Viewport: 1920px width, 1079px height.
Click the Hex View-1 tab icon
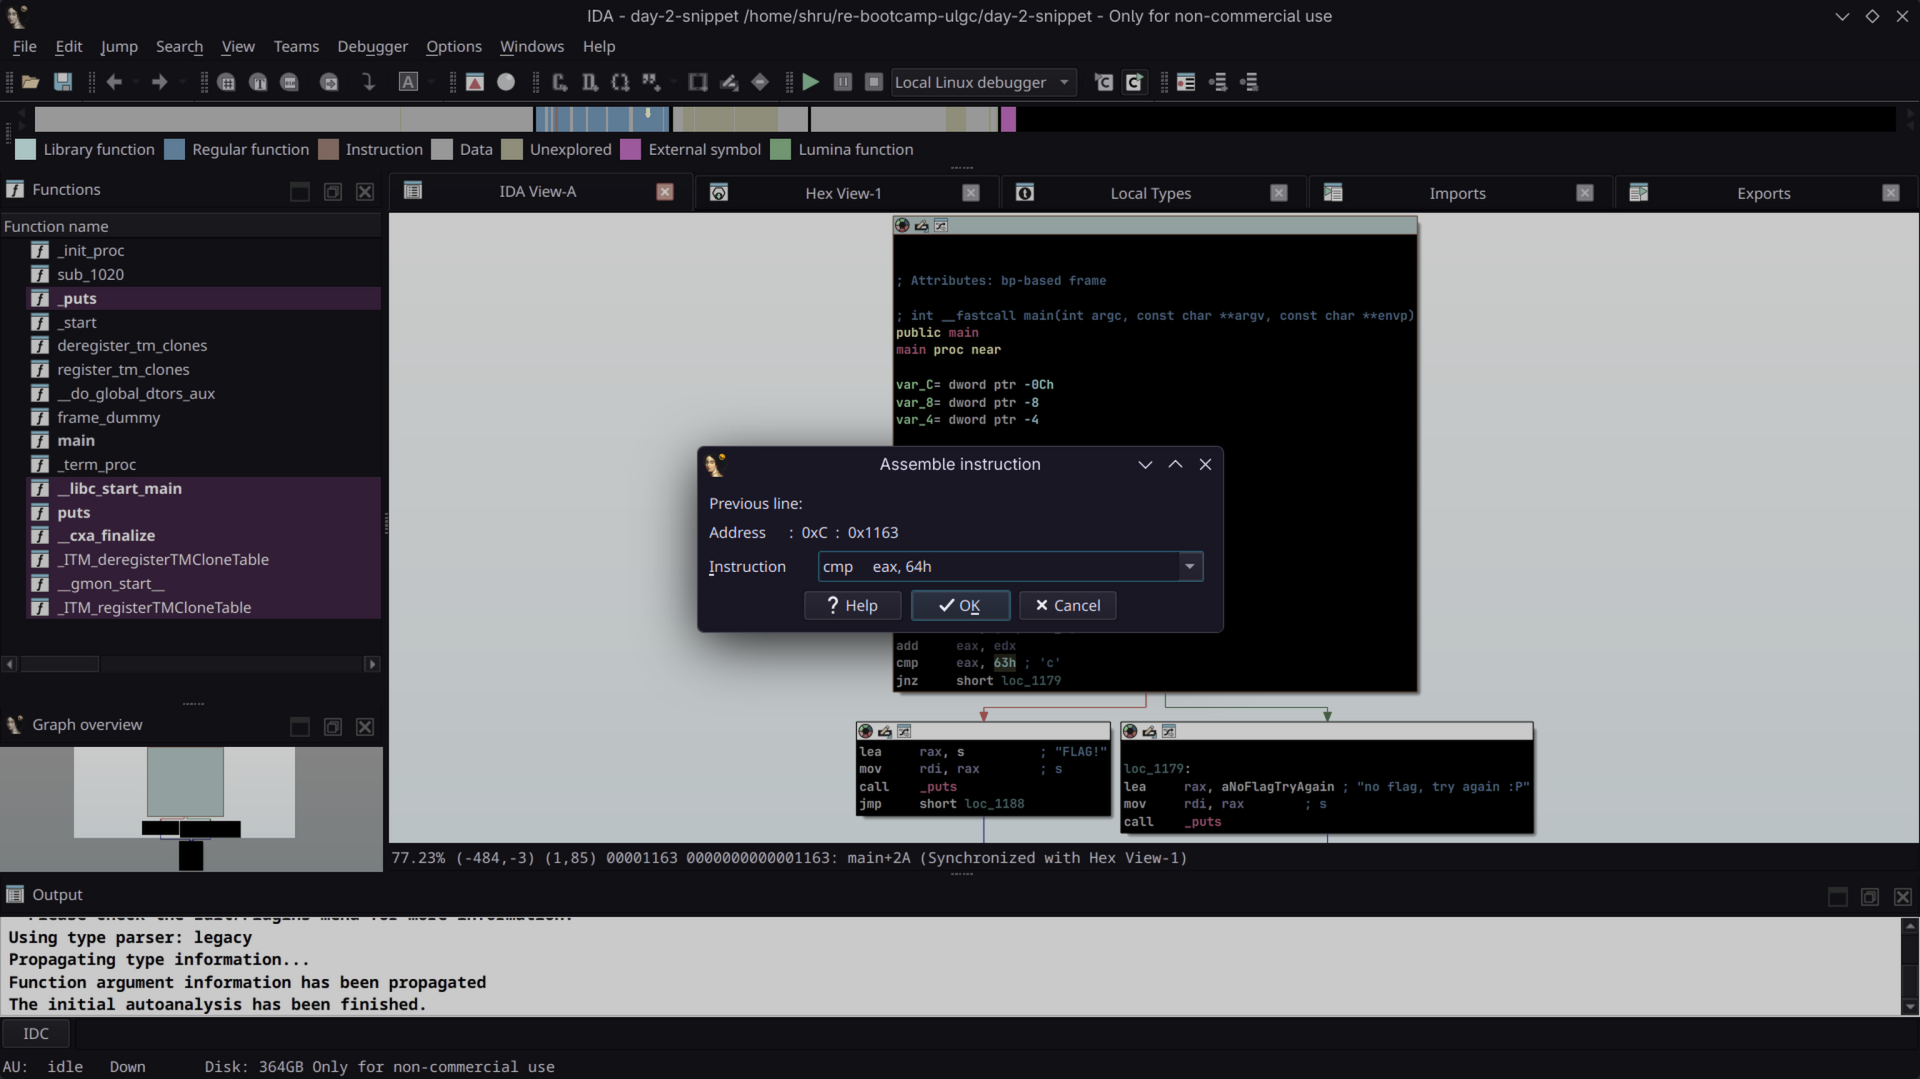(719, 193)
